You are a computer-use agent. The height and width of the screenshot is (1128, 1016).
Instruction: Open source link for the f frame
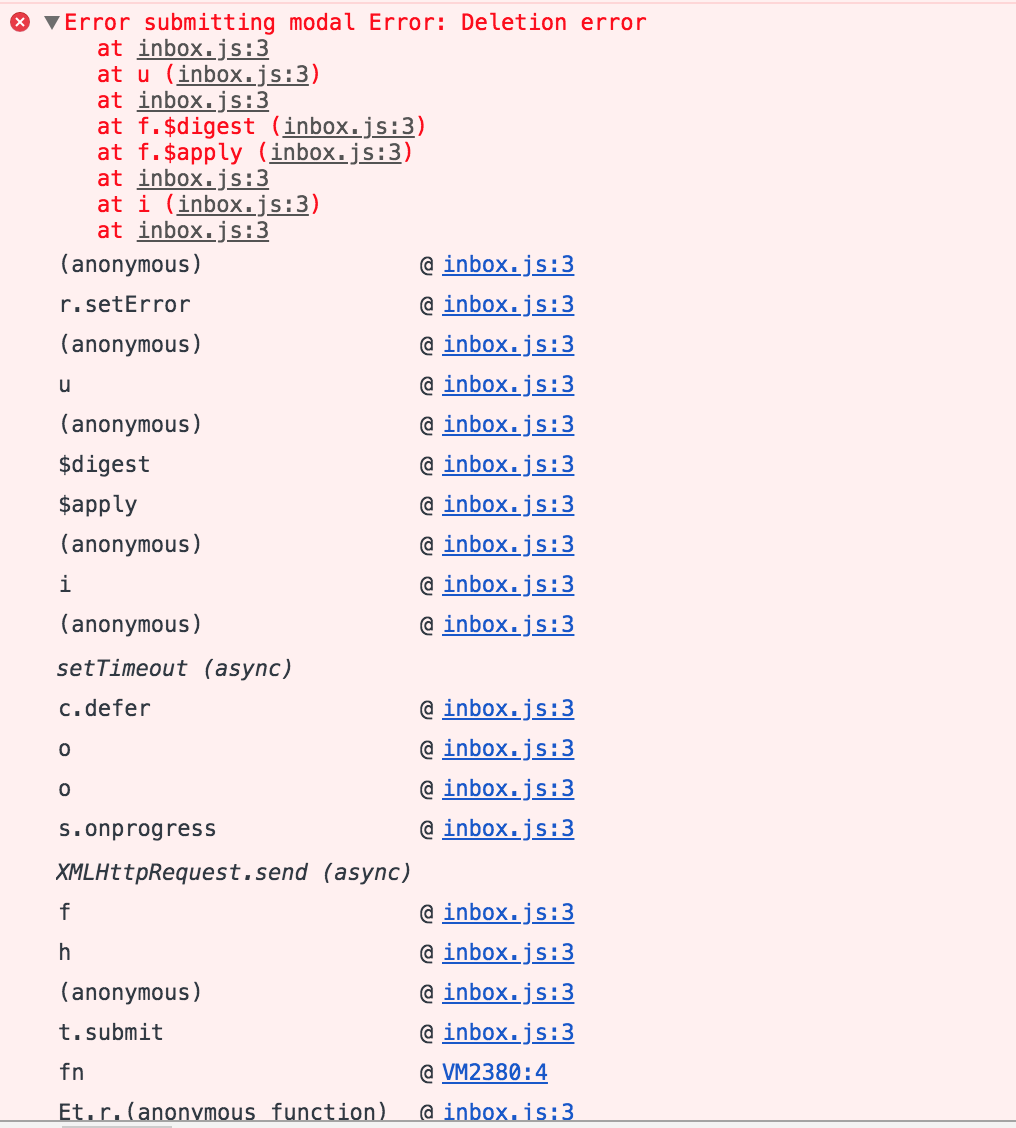(x=508, y=912)
